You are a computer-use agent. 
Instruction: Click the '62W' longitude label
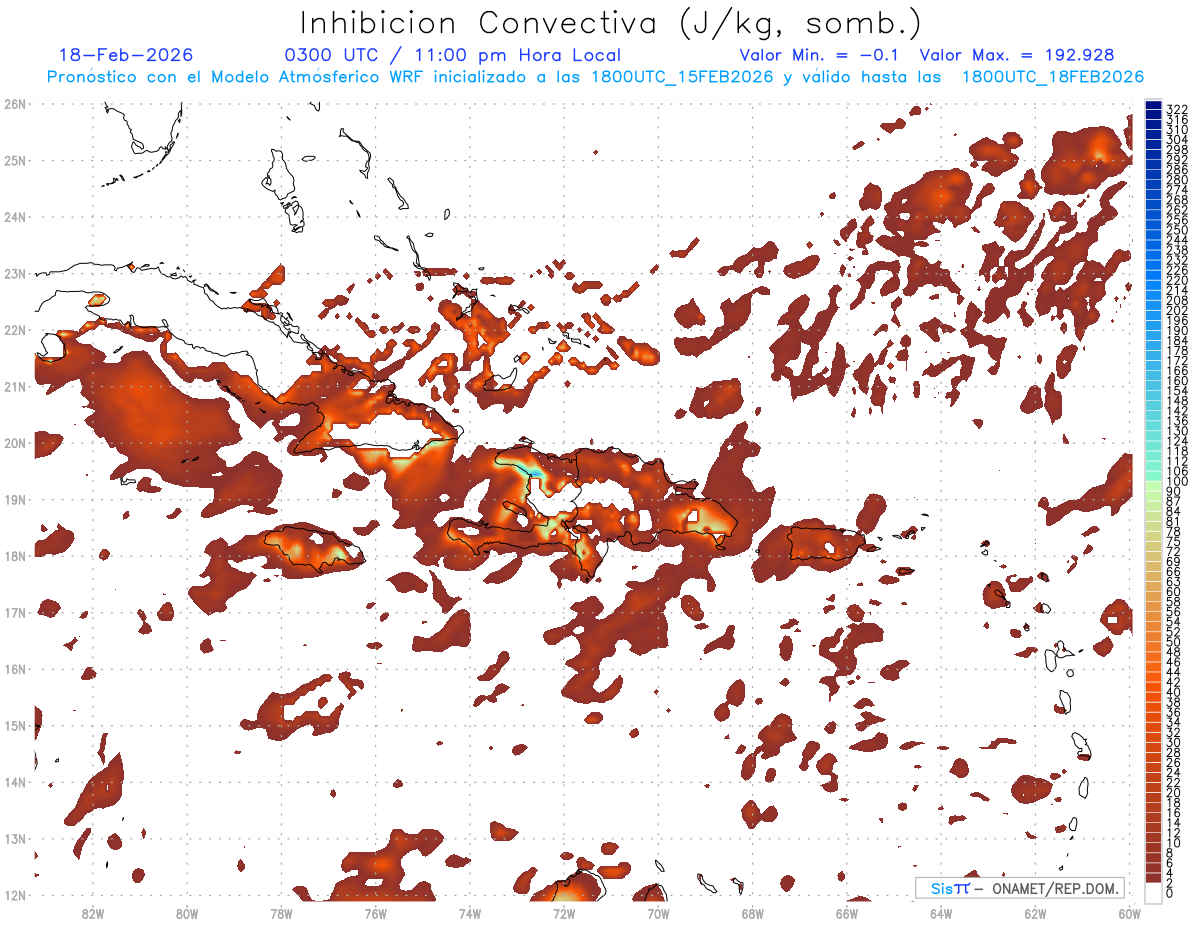[1035, 913]
